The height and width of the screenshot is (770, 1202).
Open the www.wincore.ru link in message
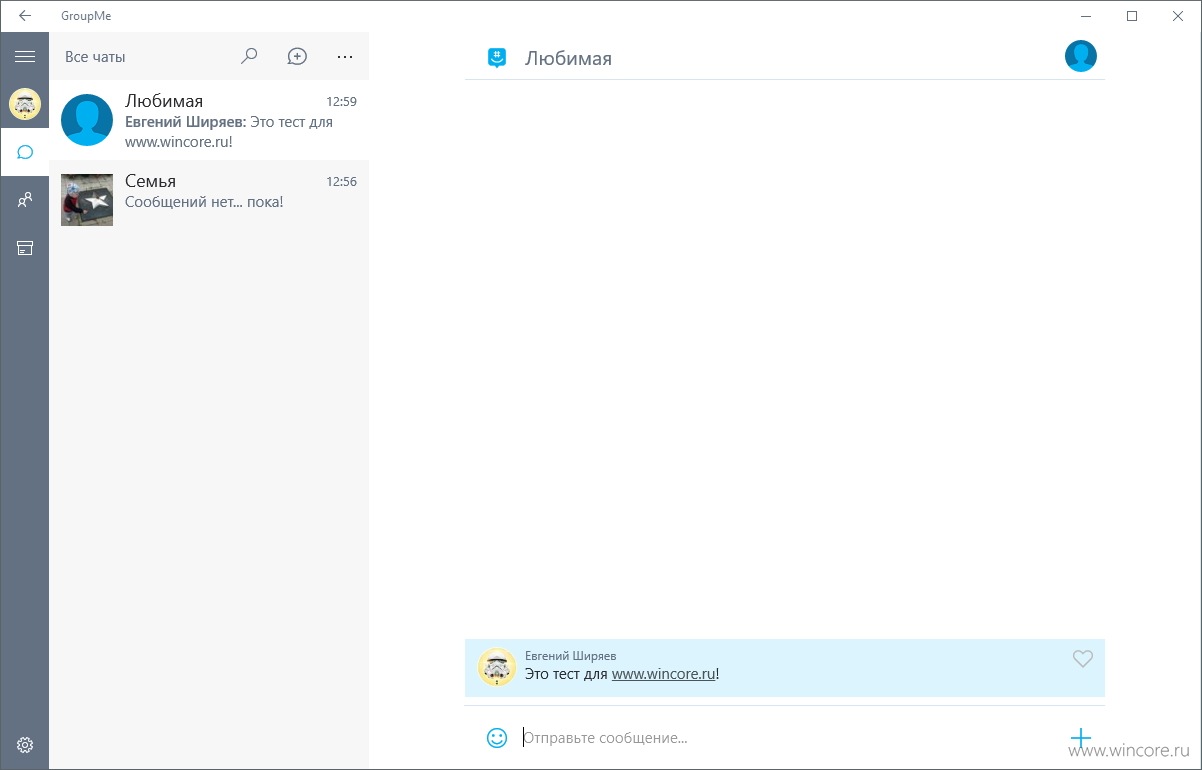point(663,674)
